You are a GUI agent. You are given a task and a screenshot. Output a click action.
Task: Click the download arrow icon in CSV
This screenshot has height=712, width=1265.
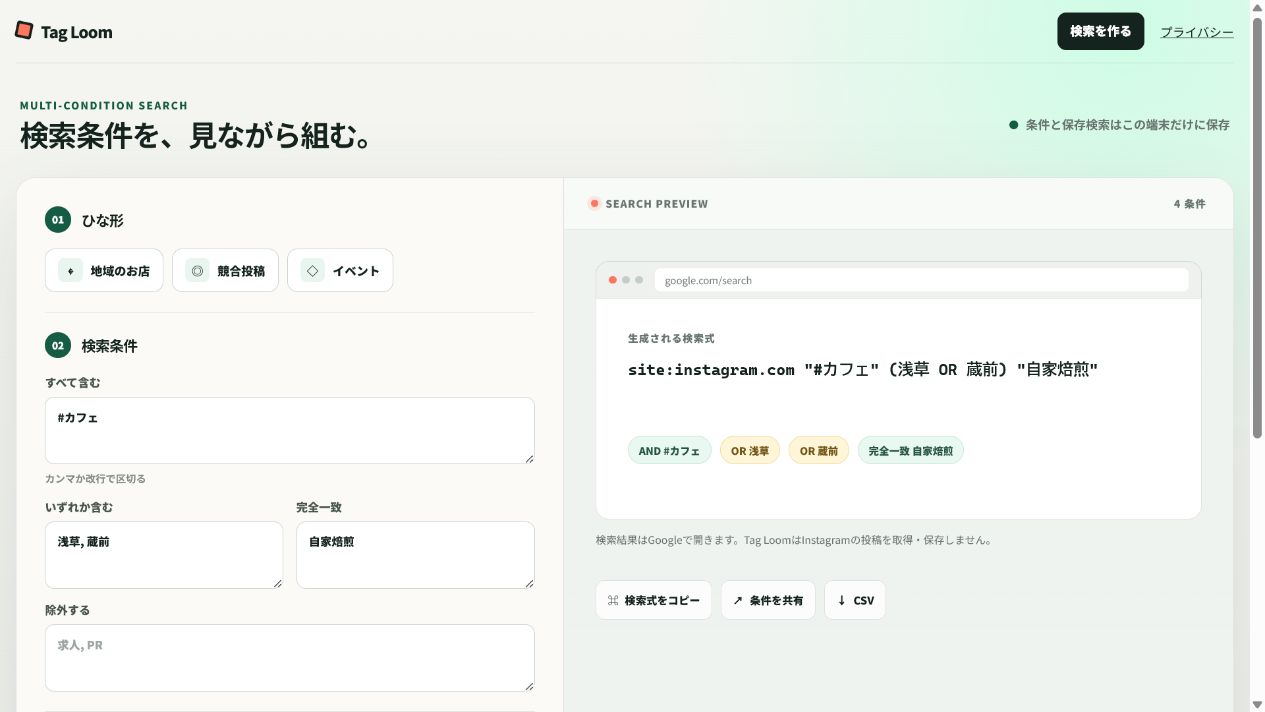(x=841, y=600)
